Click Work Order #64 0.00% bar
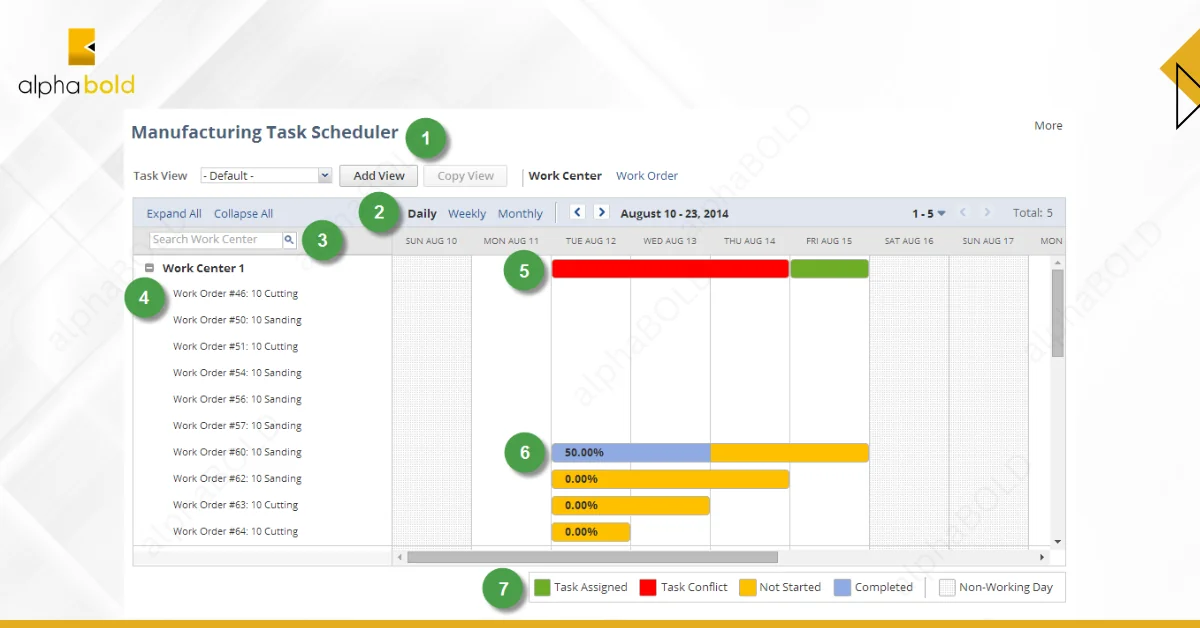Viewport: 1200px width, 628px height. [x=591, y=532]
